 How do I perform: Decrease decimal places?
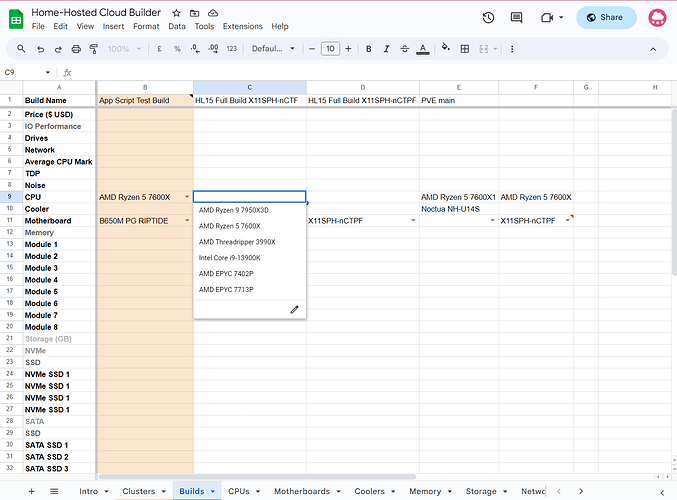pyautogui.click(x=195, y=49)
